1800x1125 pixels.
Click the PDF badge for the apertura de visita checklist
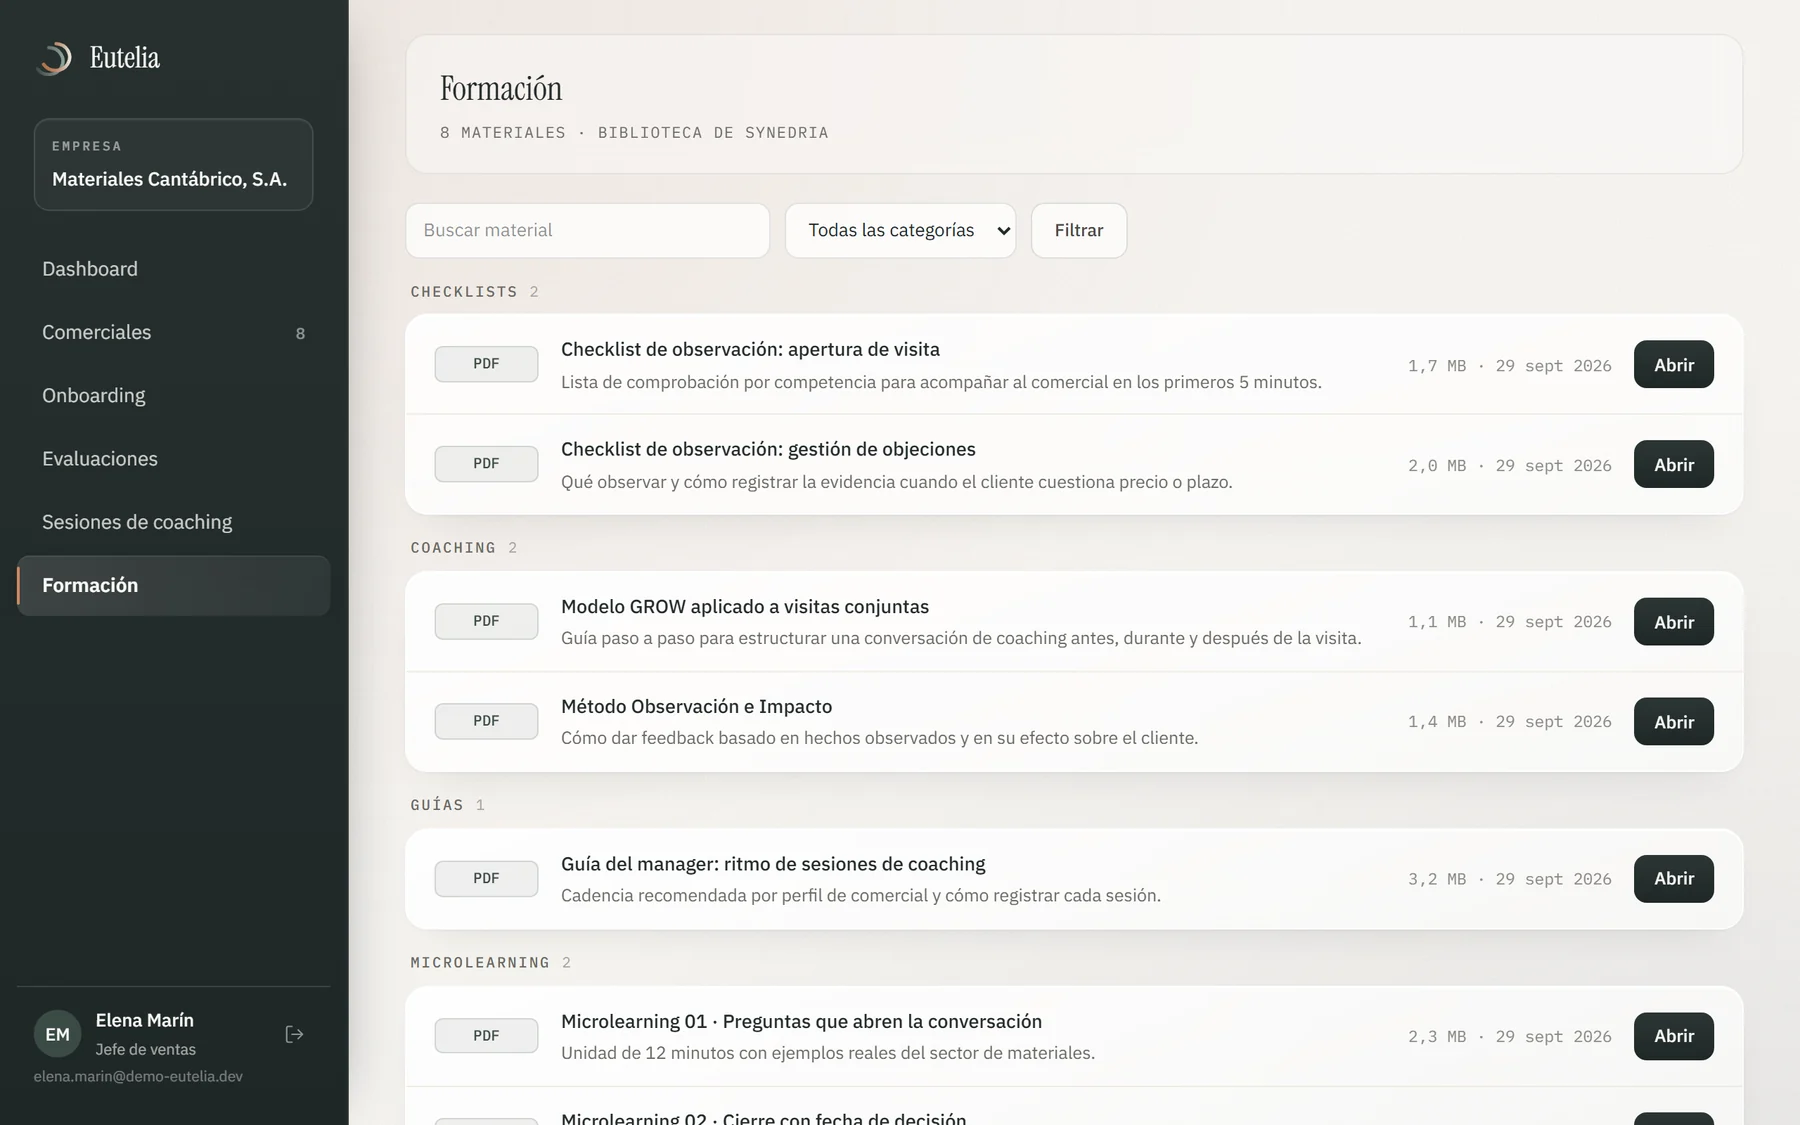click(486, 364)
